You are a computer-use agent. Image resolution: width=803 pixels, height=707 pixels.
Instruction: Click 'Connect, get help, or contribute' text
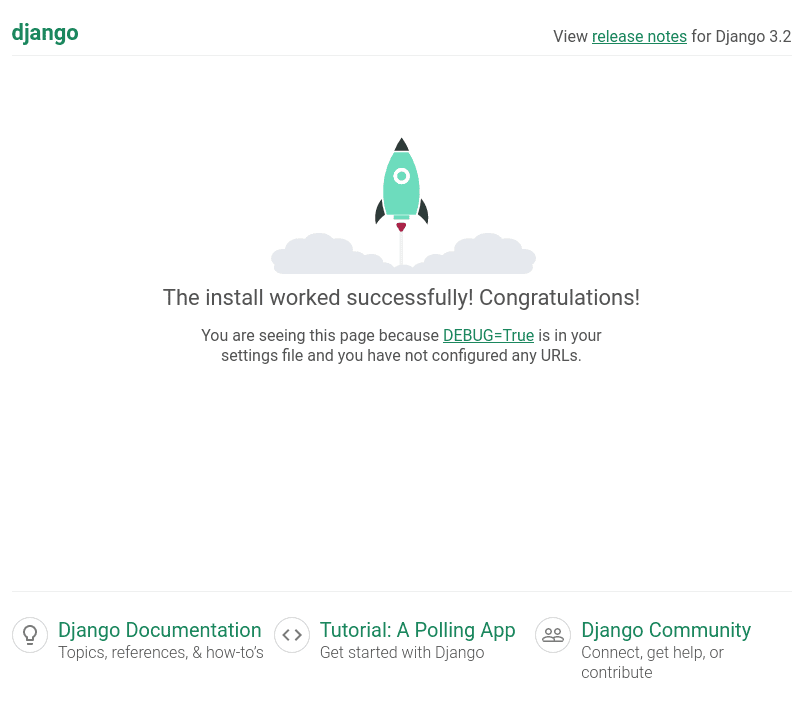click(x=652, y=662)
